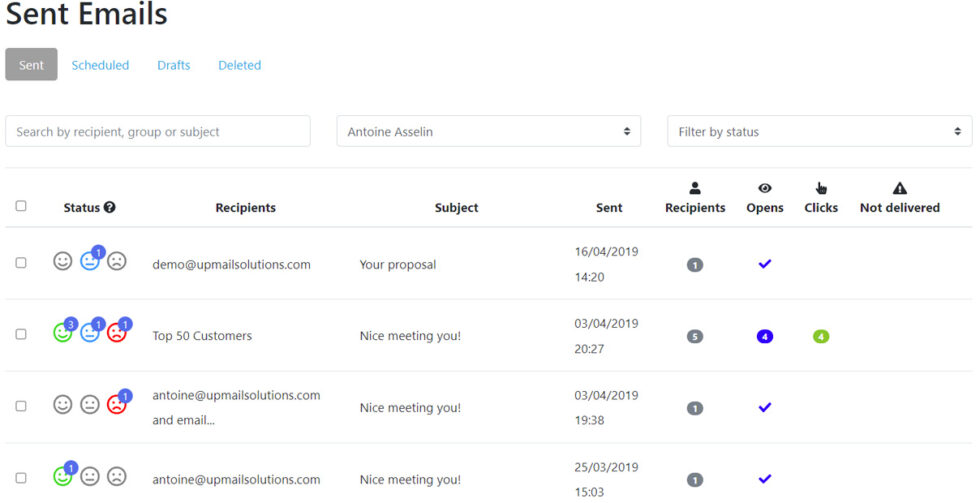
Task: Click the search by recipient field
Action: pyautogui.click(x=158, y=131)
